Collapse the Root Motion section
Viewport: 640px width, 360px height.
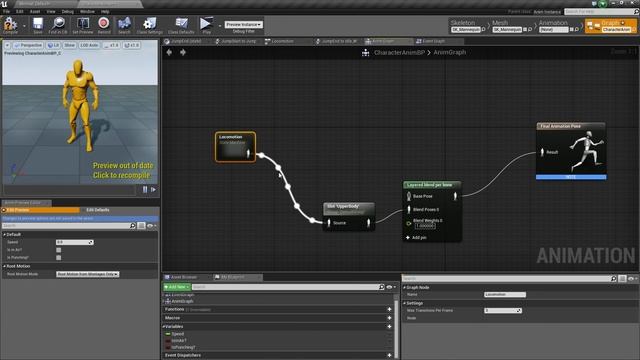pyautogui.click(x=5, y=266)
